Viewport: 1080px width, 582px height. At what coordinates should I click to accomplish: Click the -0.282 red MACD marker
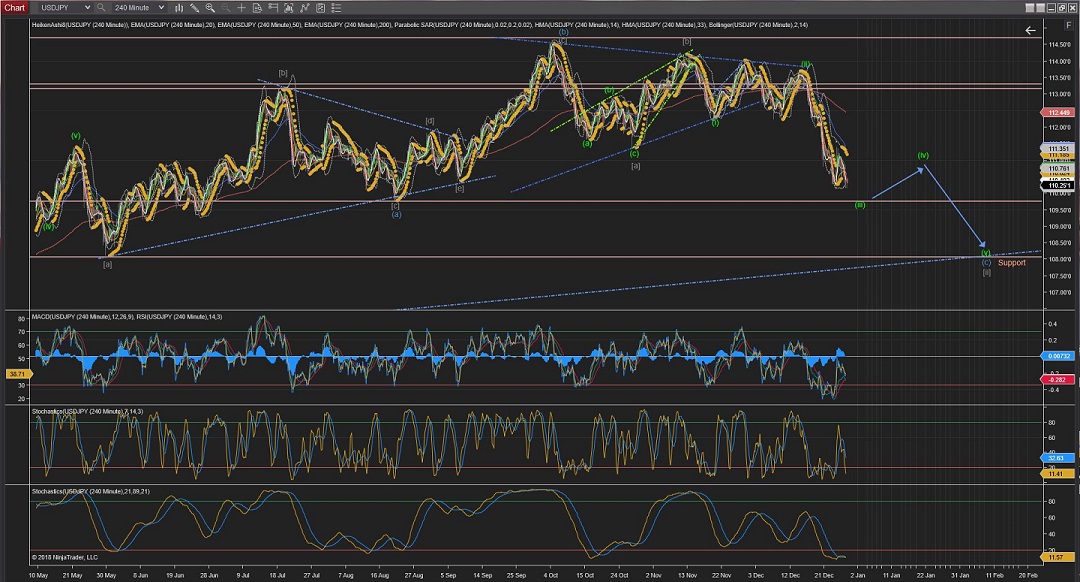(1059, 380)
